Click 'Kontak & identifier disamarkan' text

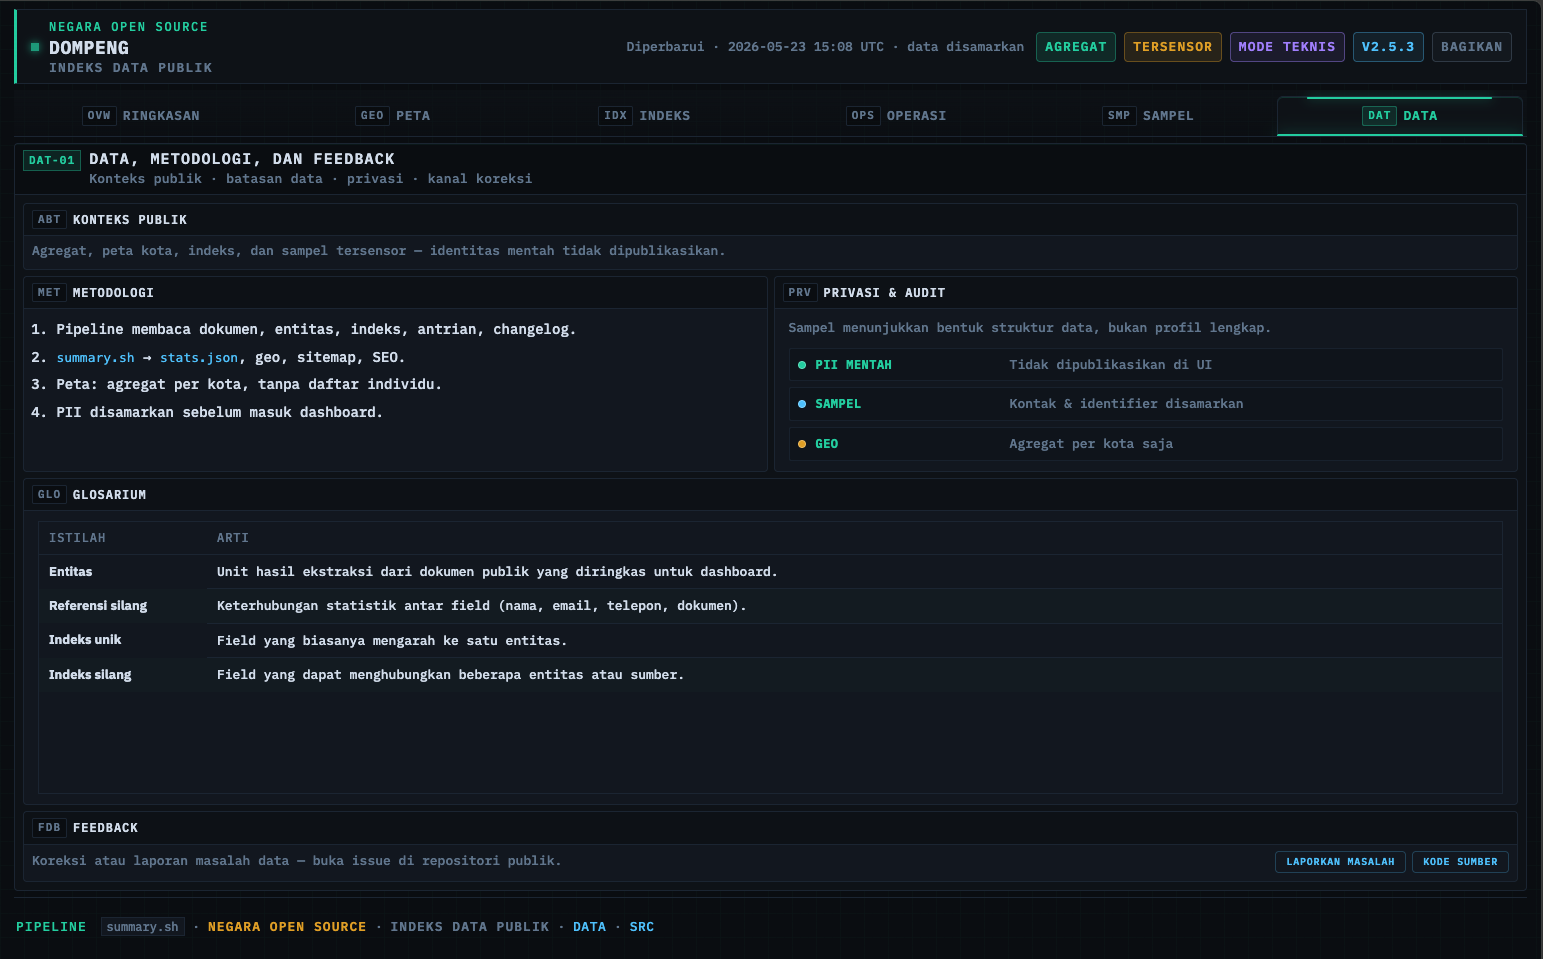(x=1126, y=404)
